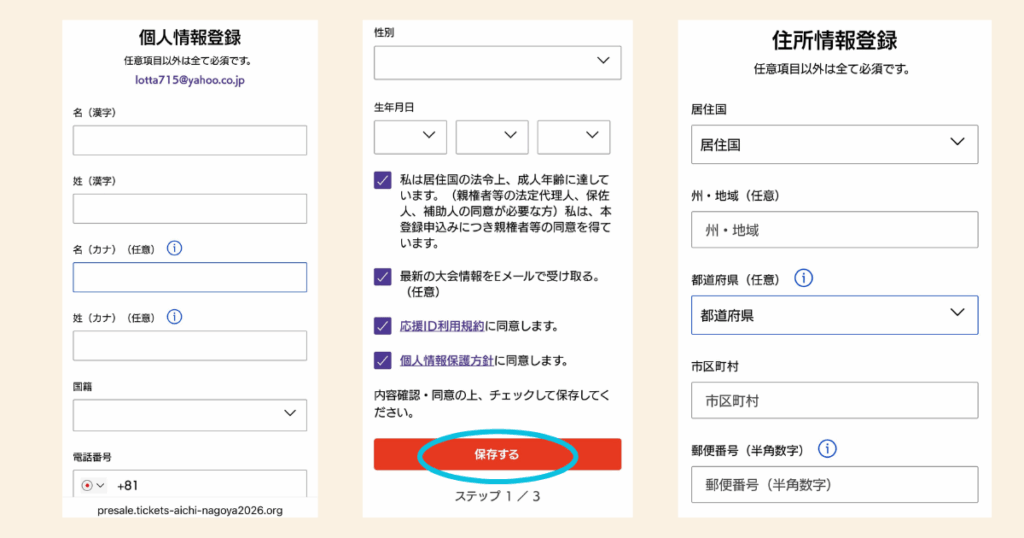Screen dimensions: 1024x538
Task: Open the 居住国 country dropdown
Action: [x=834, y=144]
